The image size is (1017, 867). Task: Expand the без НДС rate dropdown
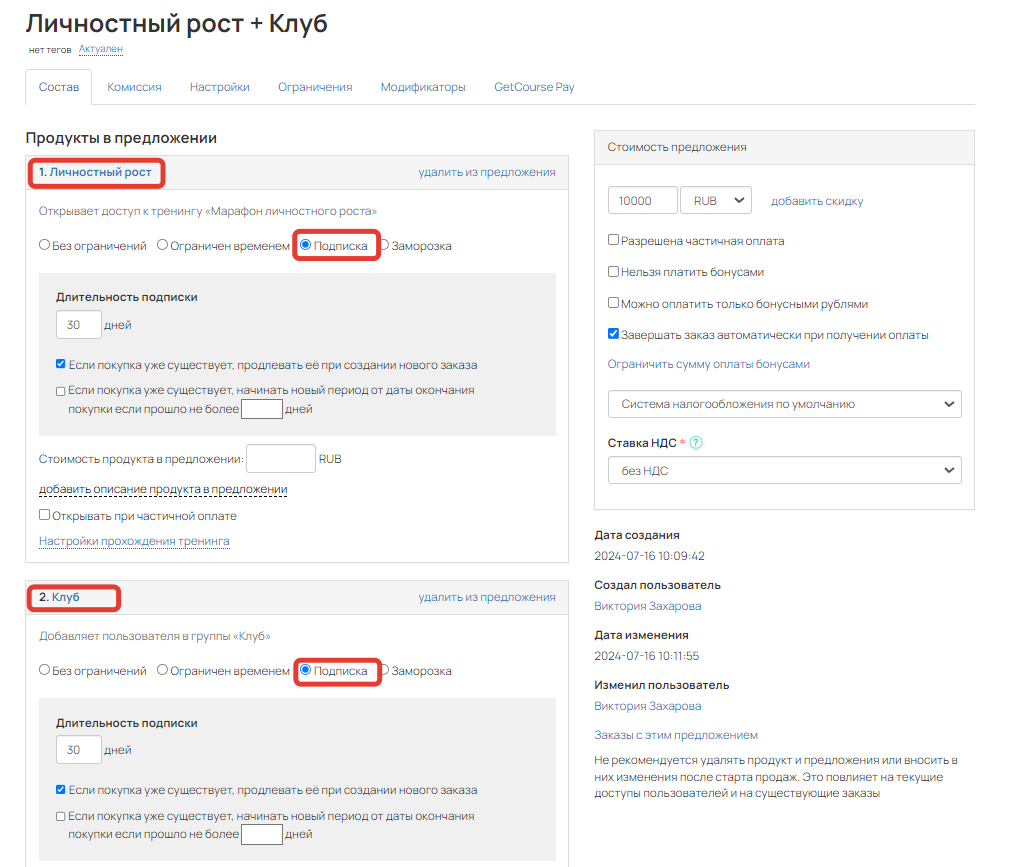[784, 471]
